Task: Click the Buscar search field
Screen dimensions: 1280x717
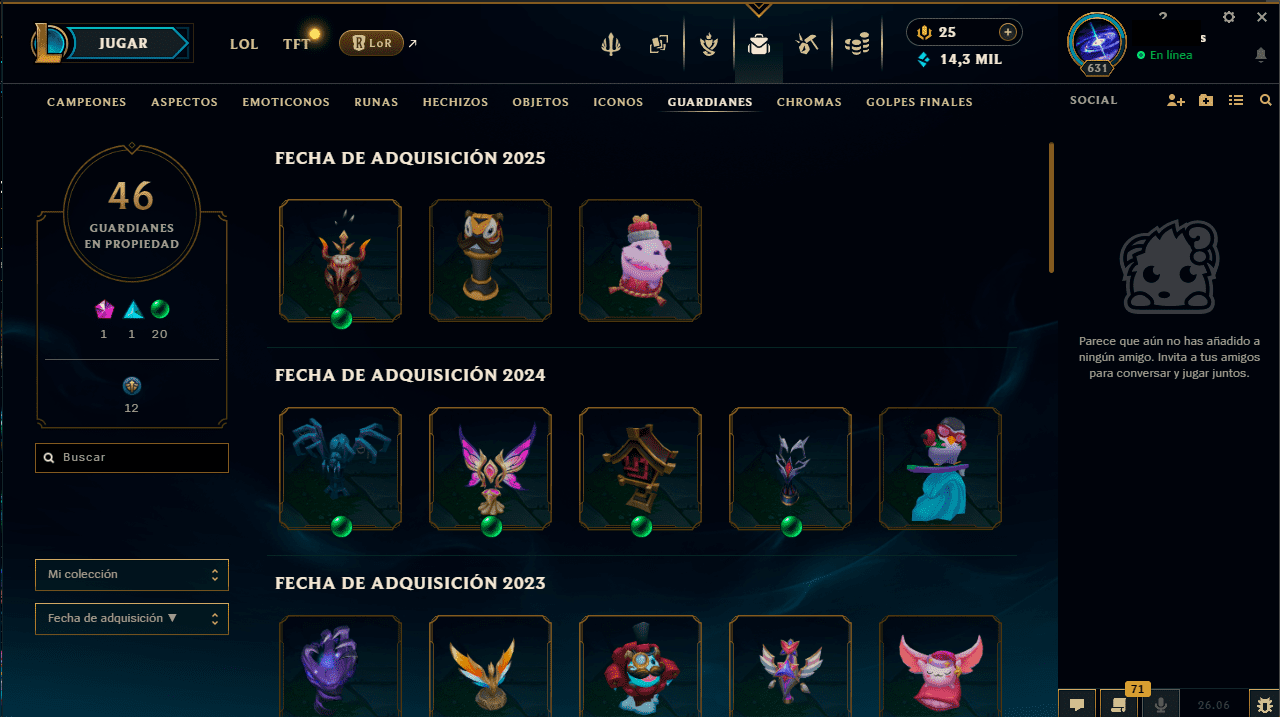Action: point(132,458)
